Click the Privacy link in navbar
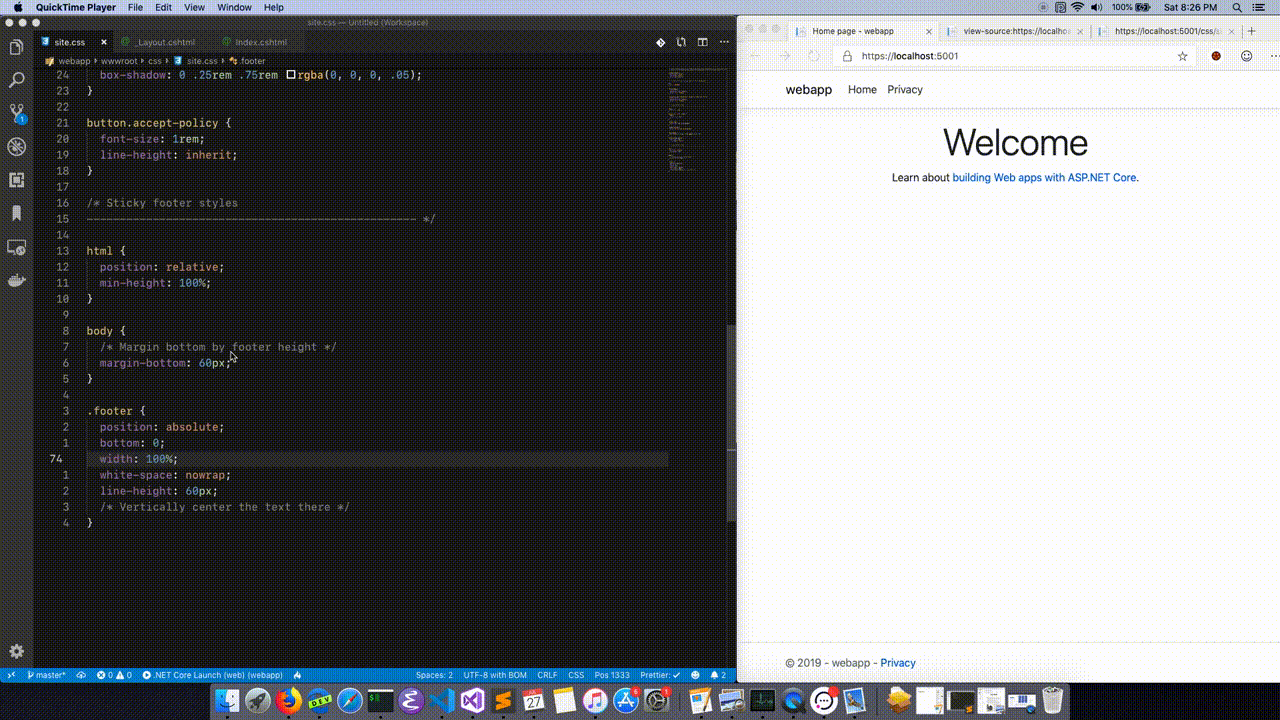This screenshot has width=1280, height=720. [905, 90]
